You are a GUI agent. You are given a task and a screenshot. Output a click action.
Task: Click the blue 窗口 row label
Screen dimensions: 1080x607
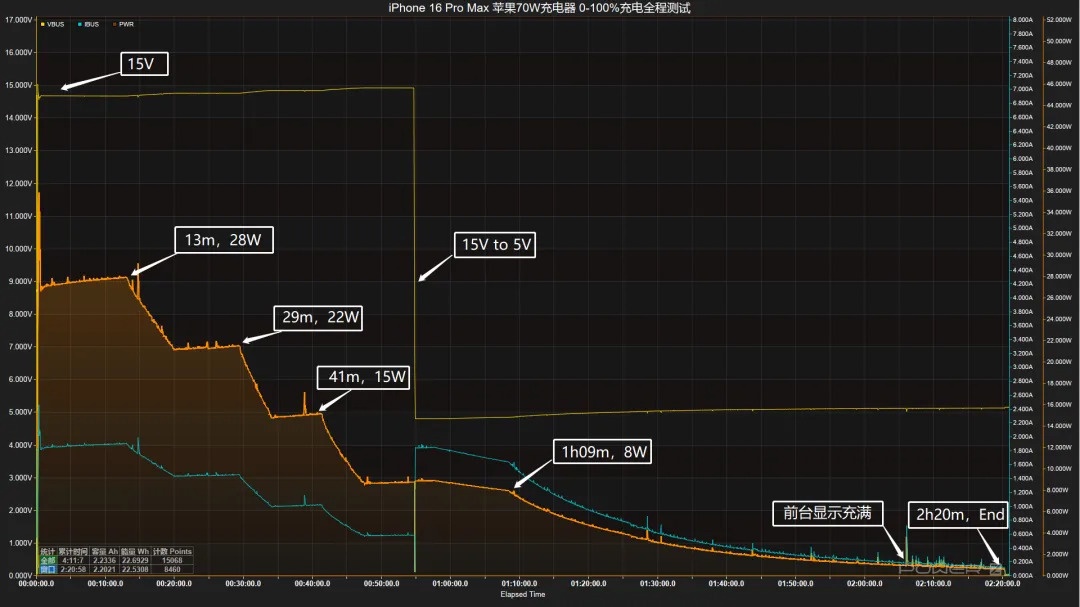pyautogui.click(x=48, y=569)
